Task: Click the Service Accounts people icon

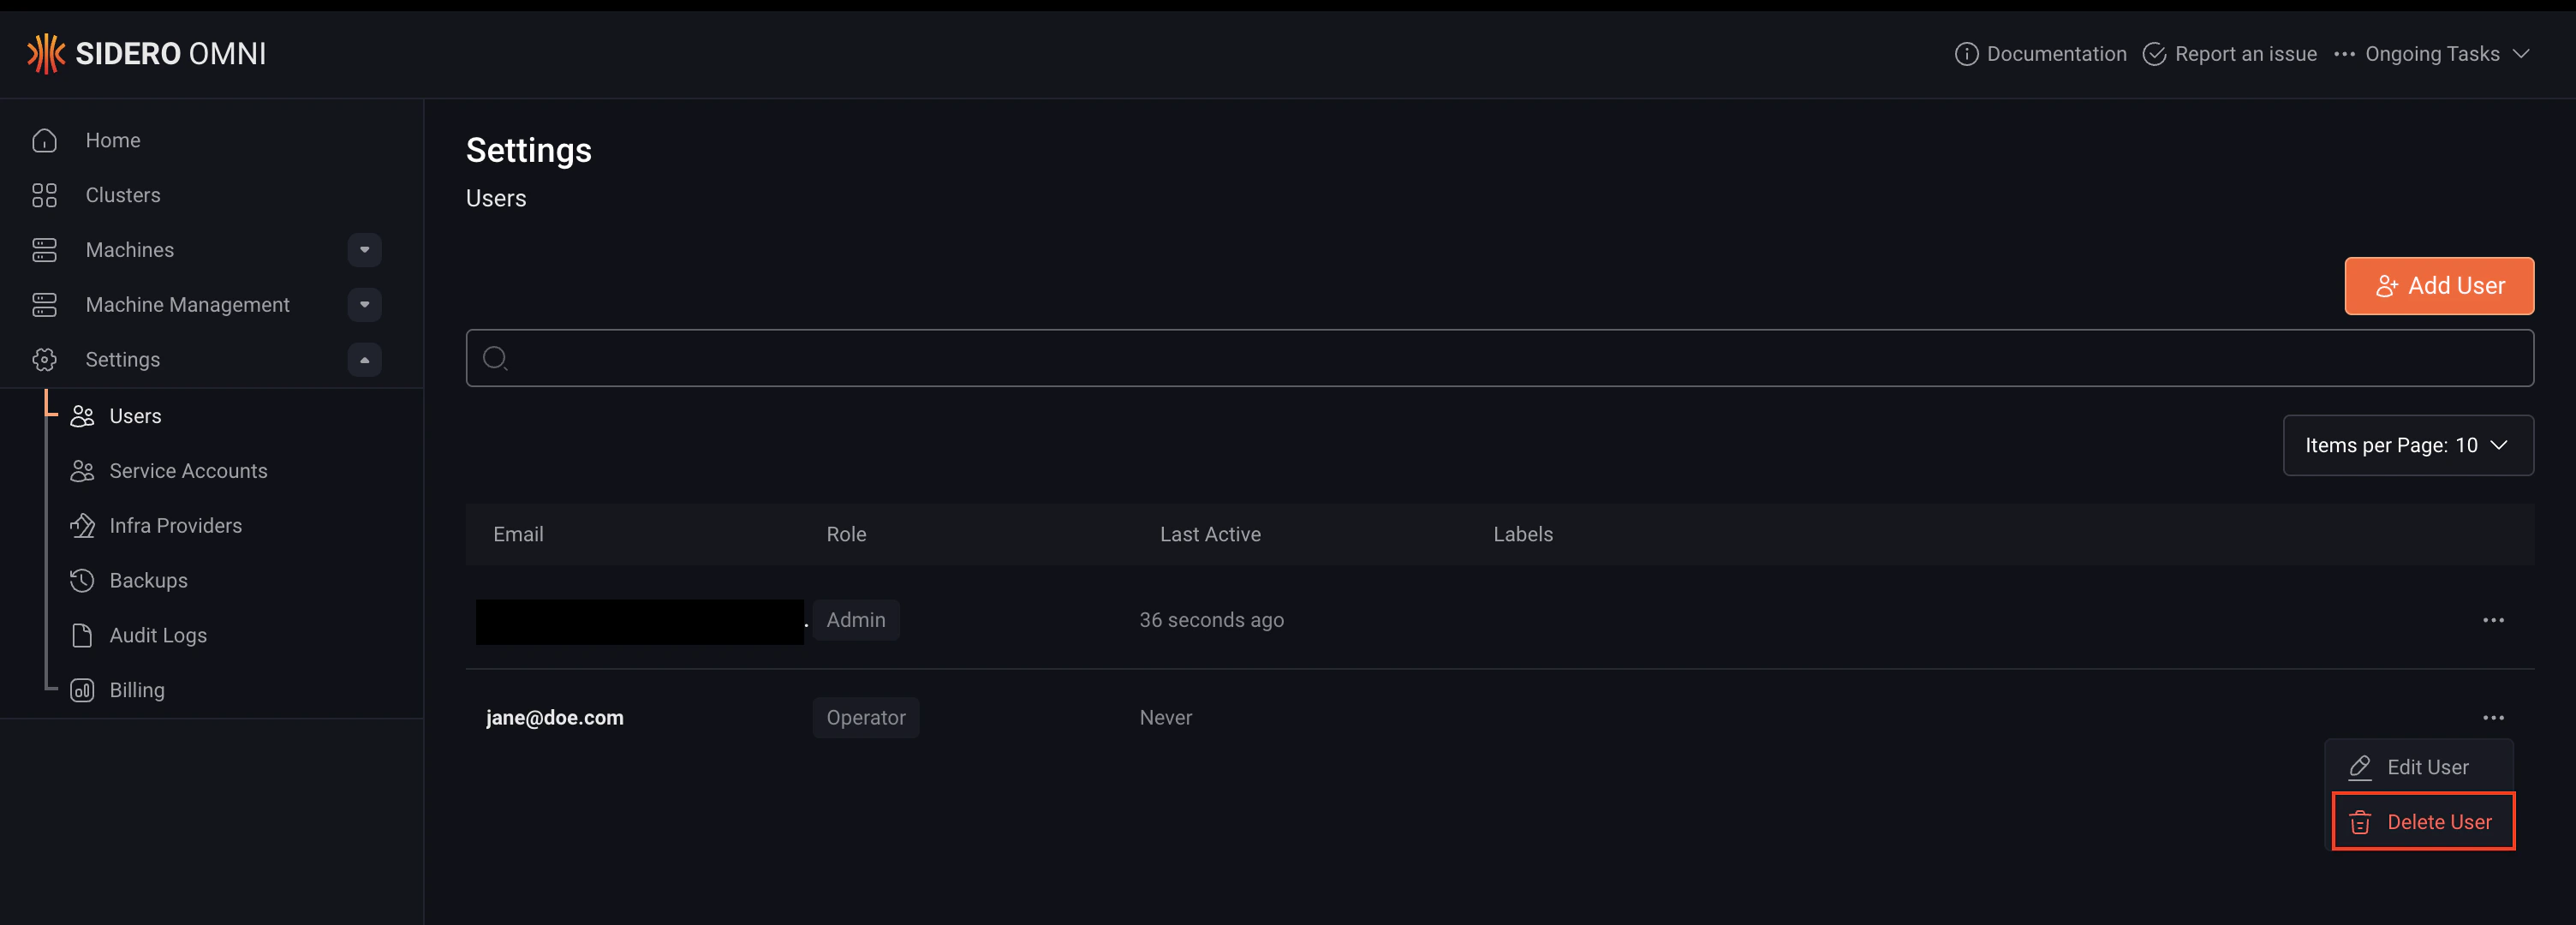Action: click(82, 471)
